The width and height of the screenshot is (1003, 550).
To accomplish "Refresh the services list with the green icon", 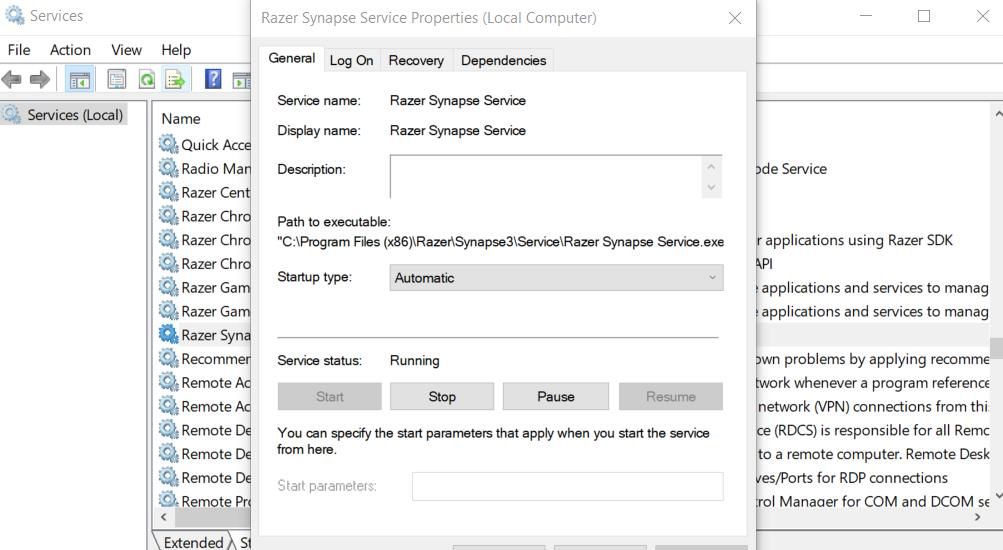I will (x=147, y=79).
